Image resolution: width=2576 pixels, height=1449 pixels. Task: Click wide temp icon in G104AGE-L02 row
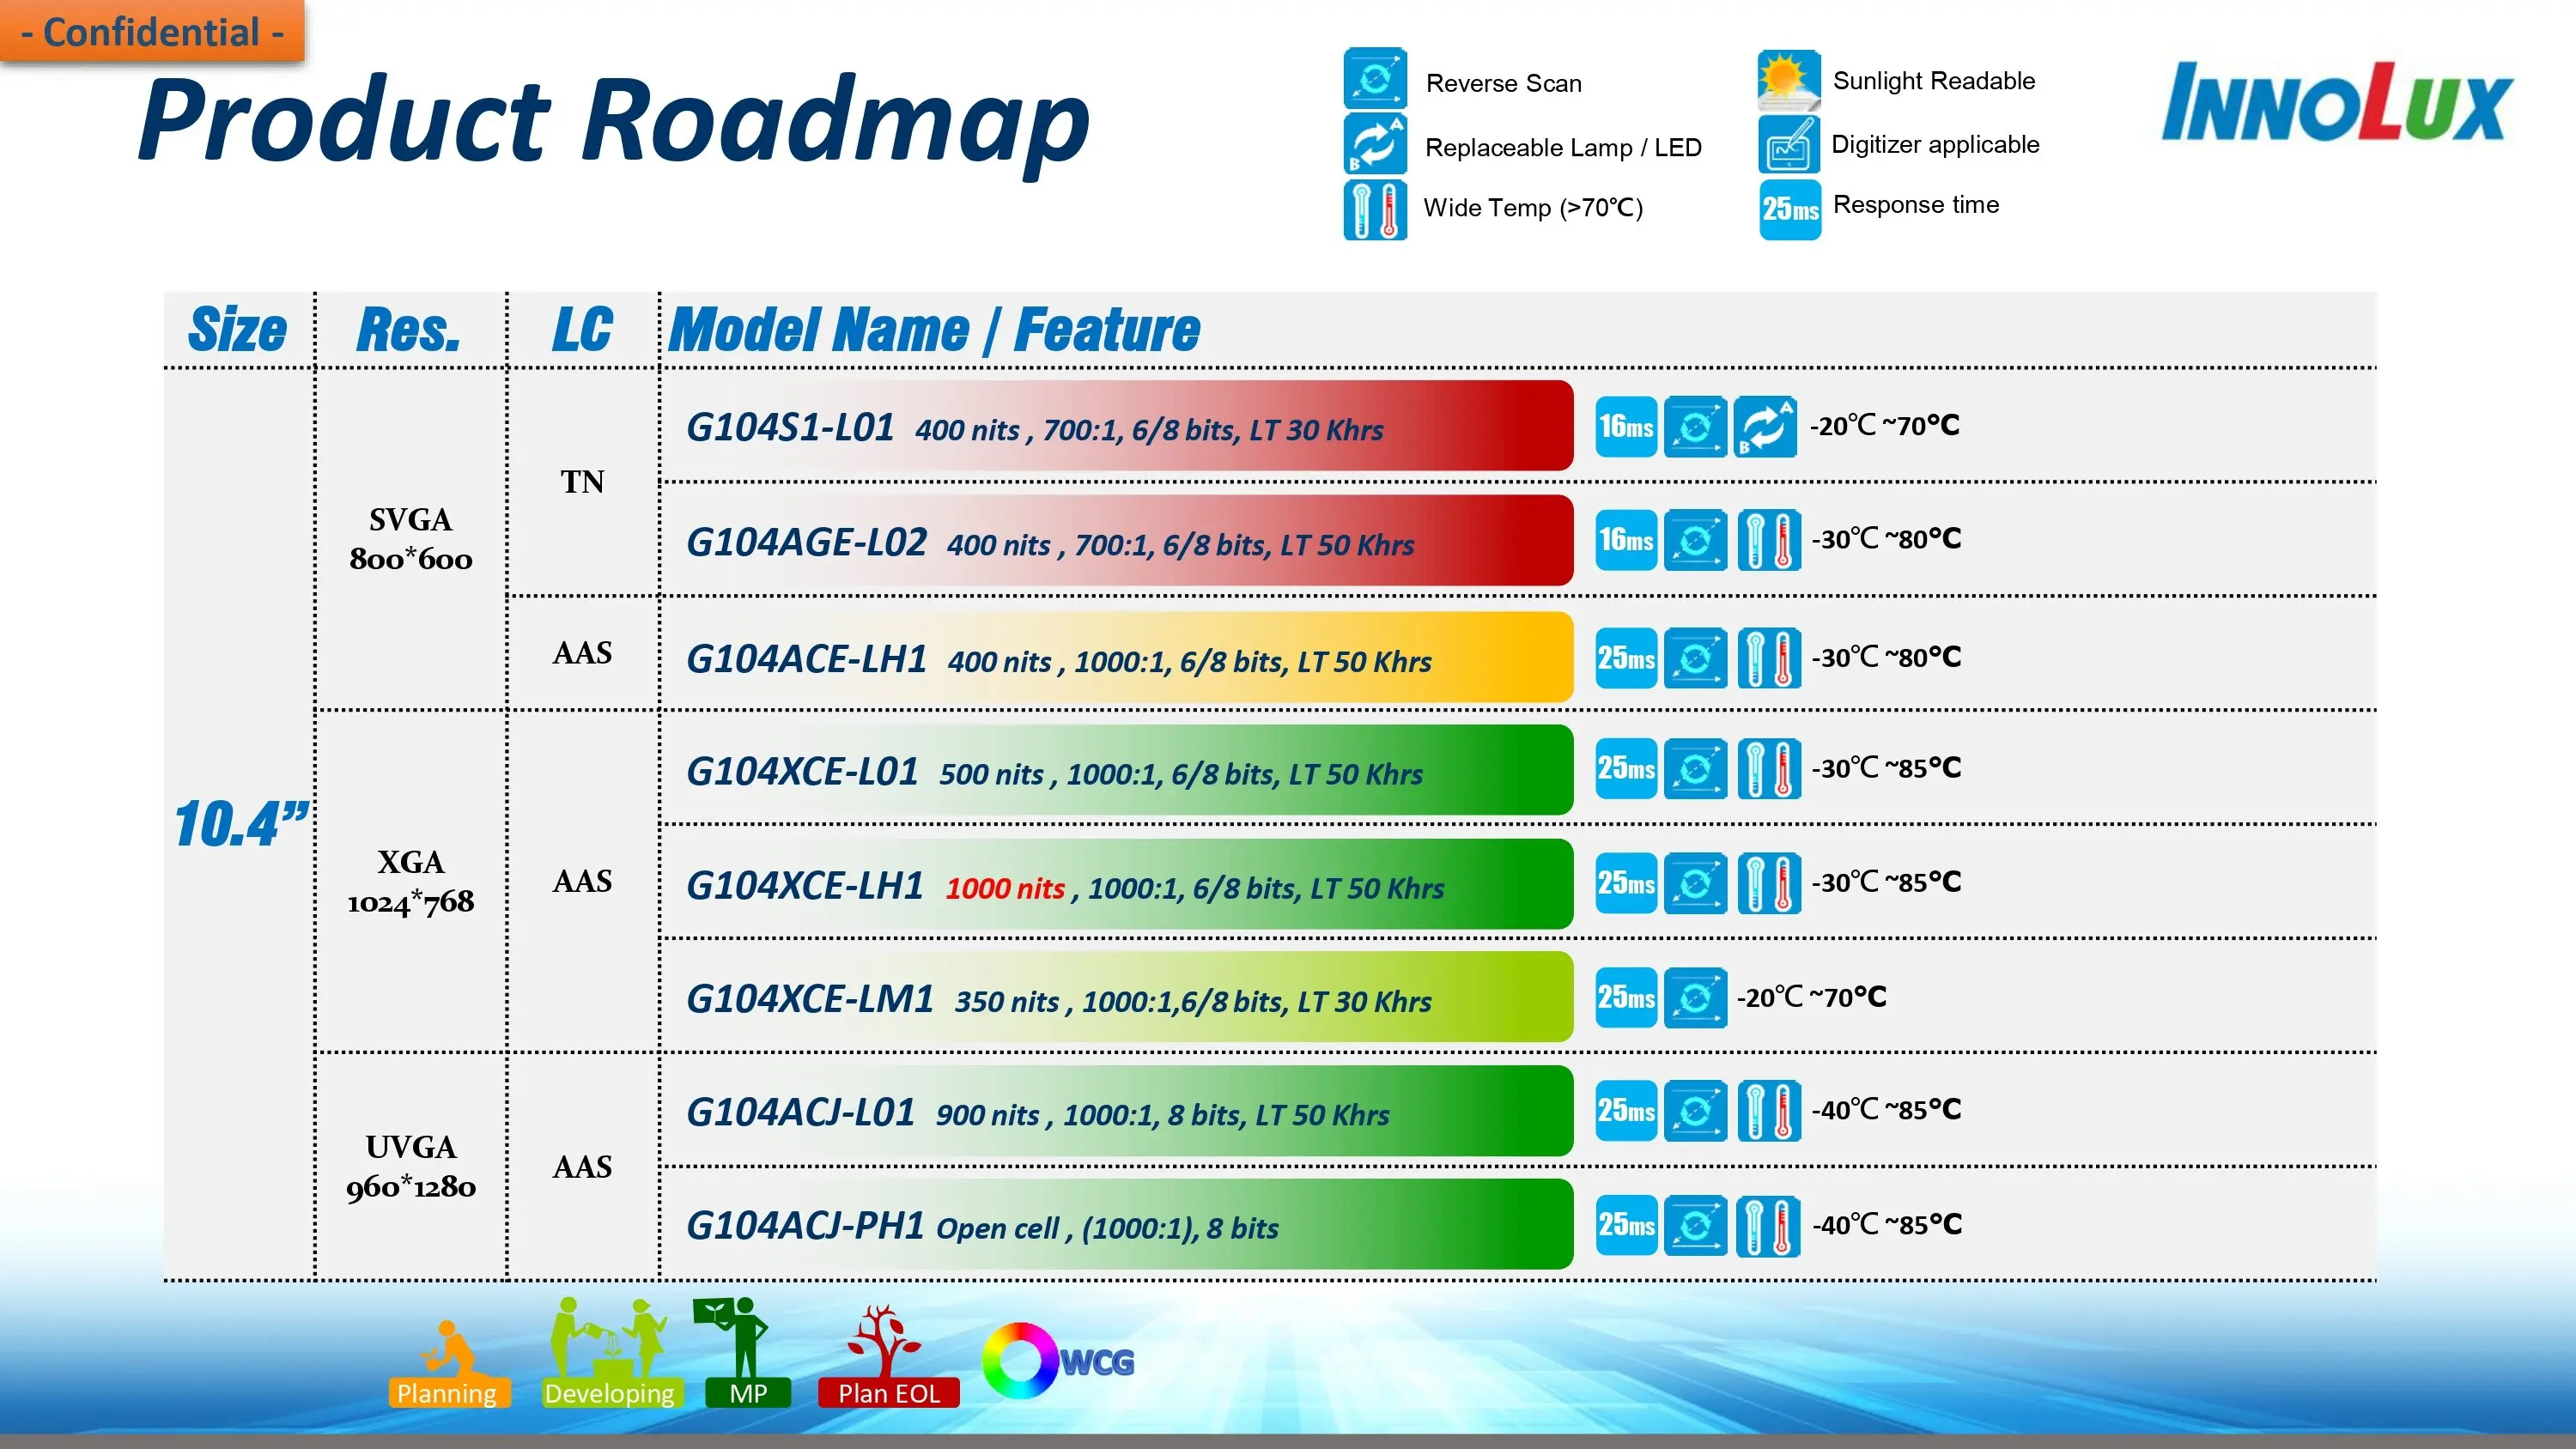[x=1768, y=540]
